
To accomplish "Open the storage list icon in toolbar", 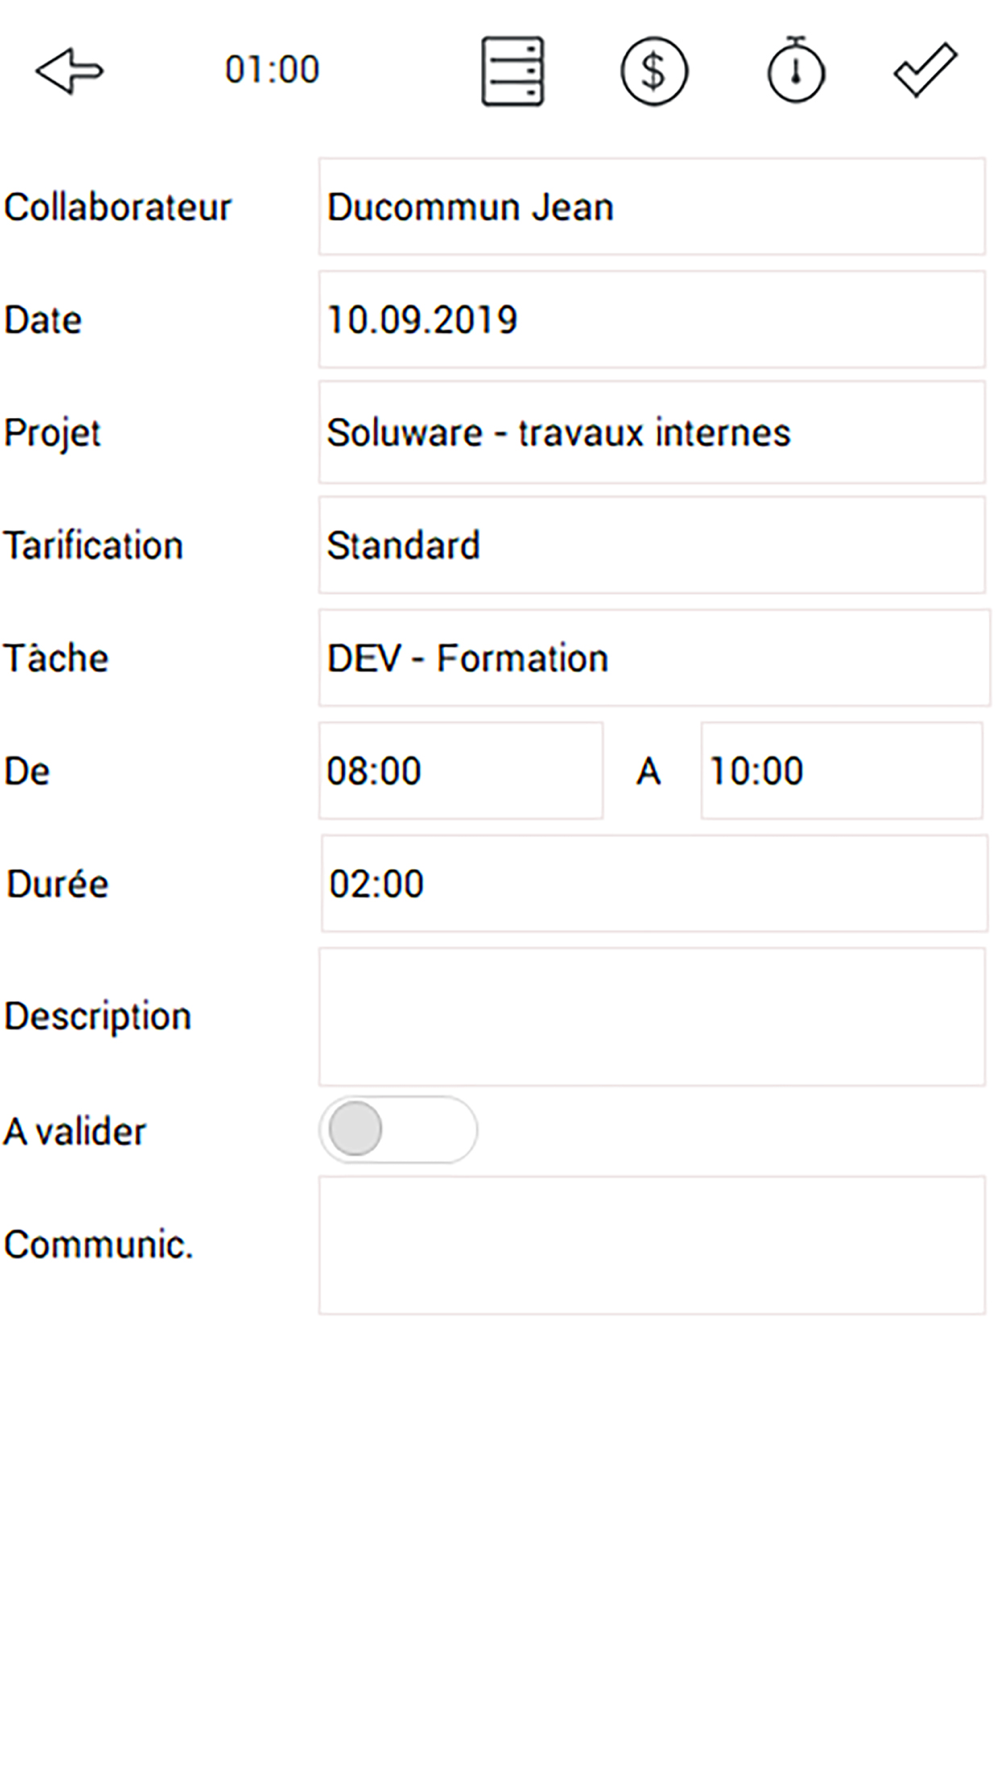I will coord(513,71).
